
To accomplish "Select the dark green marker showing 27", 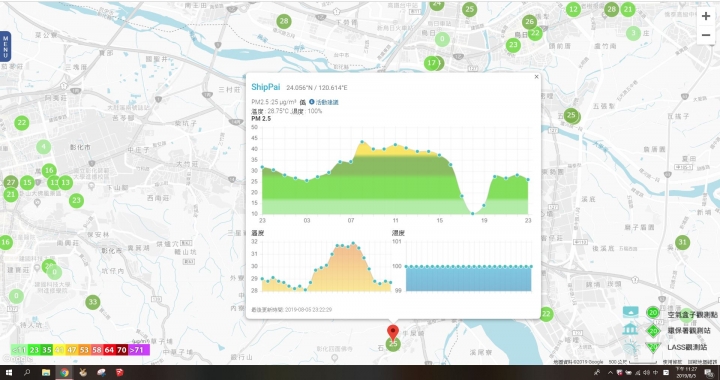I will 11,182.
